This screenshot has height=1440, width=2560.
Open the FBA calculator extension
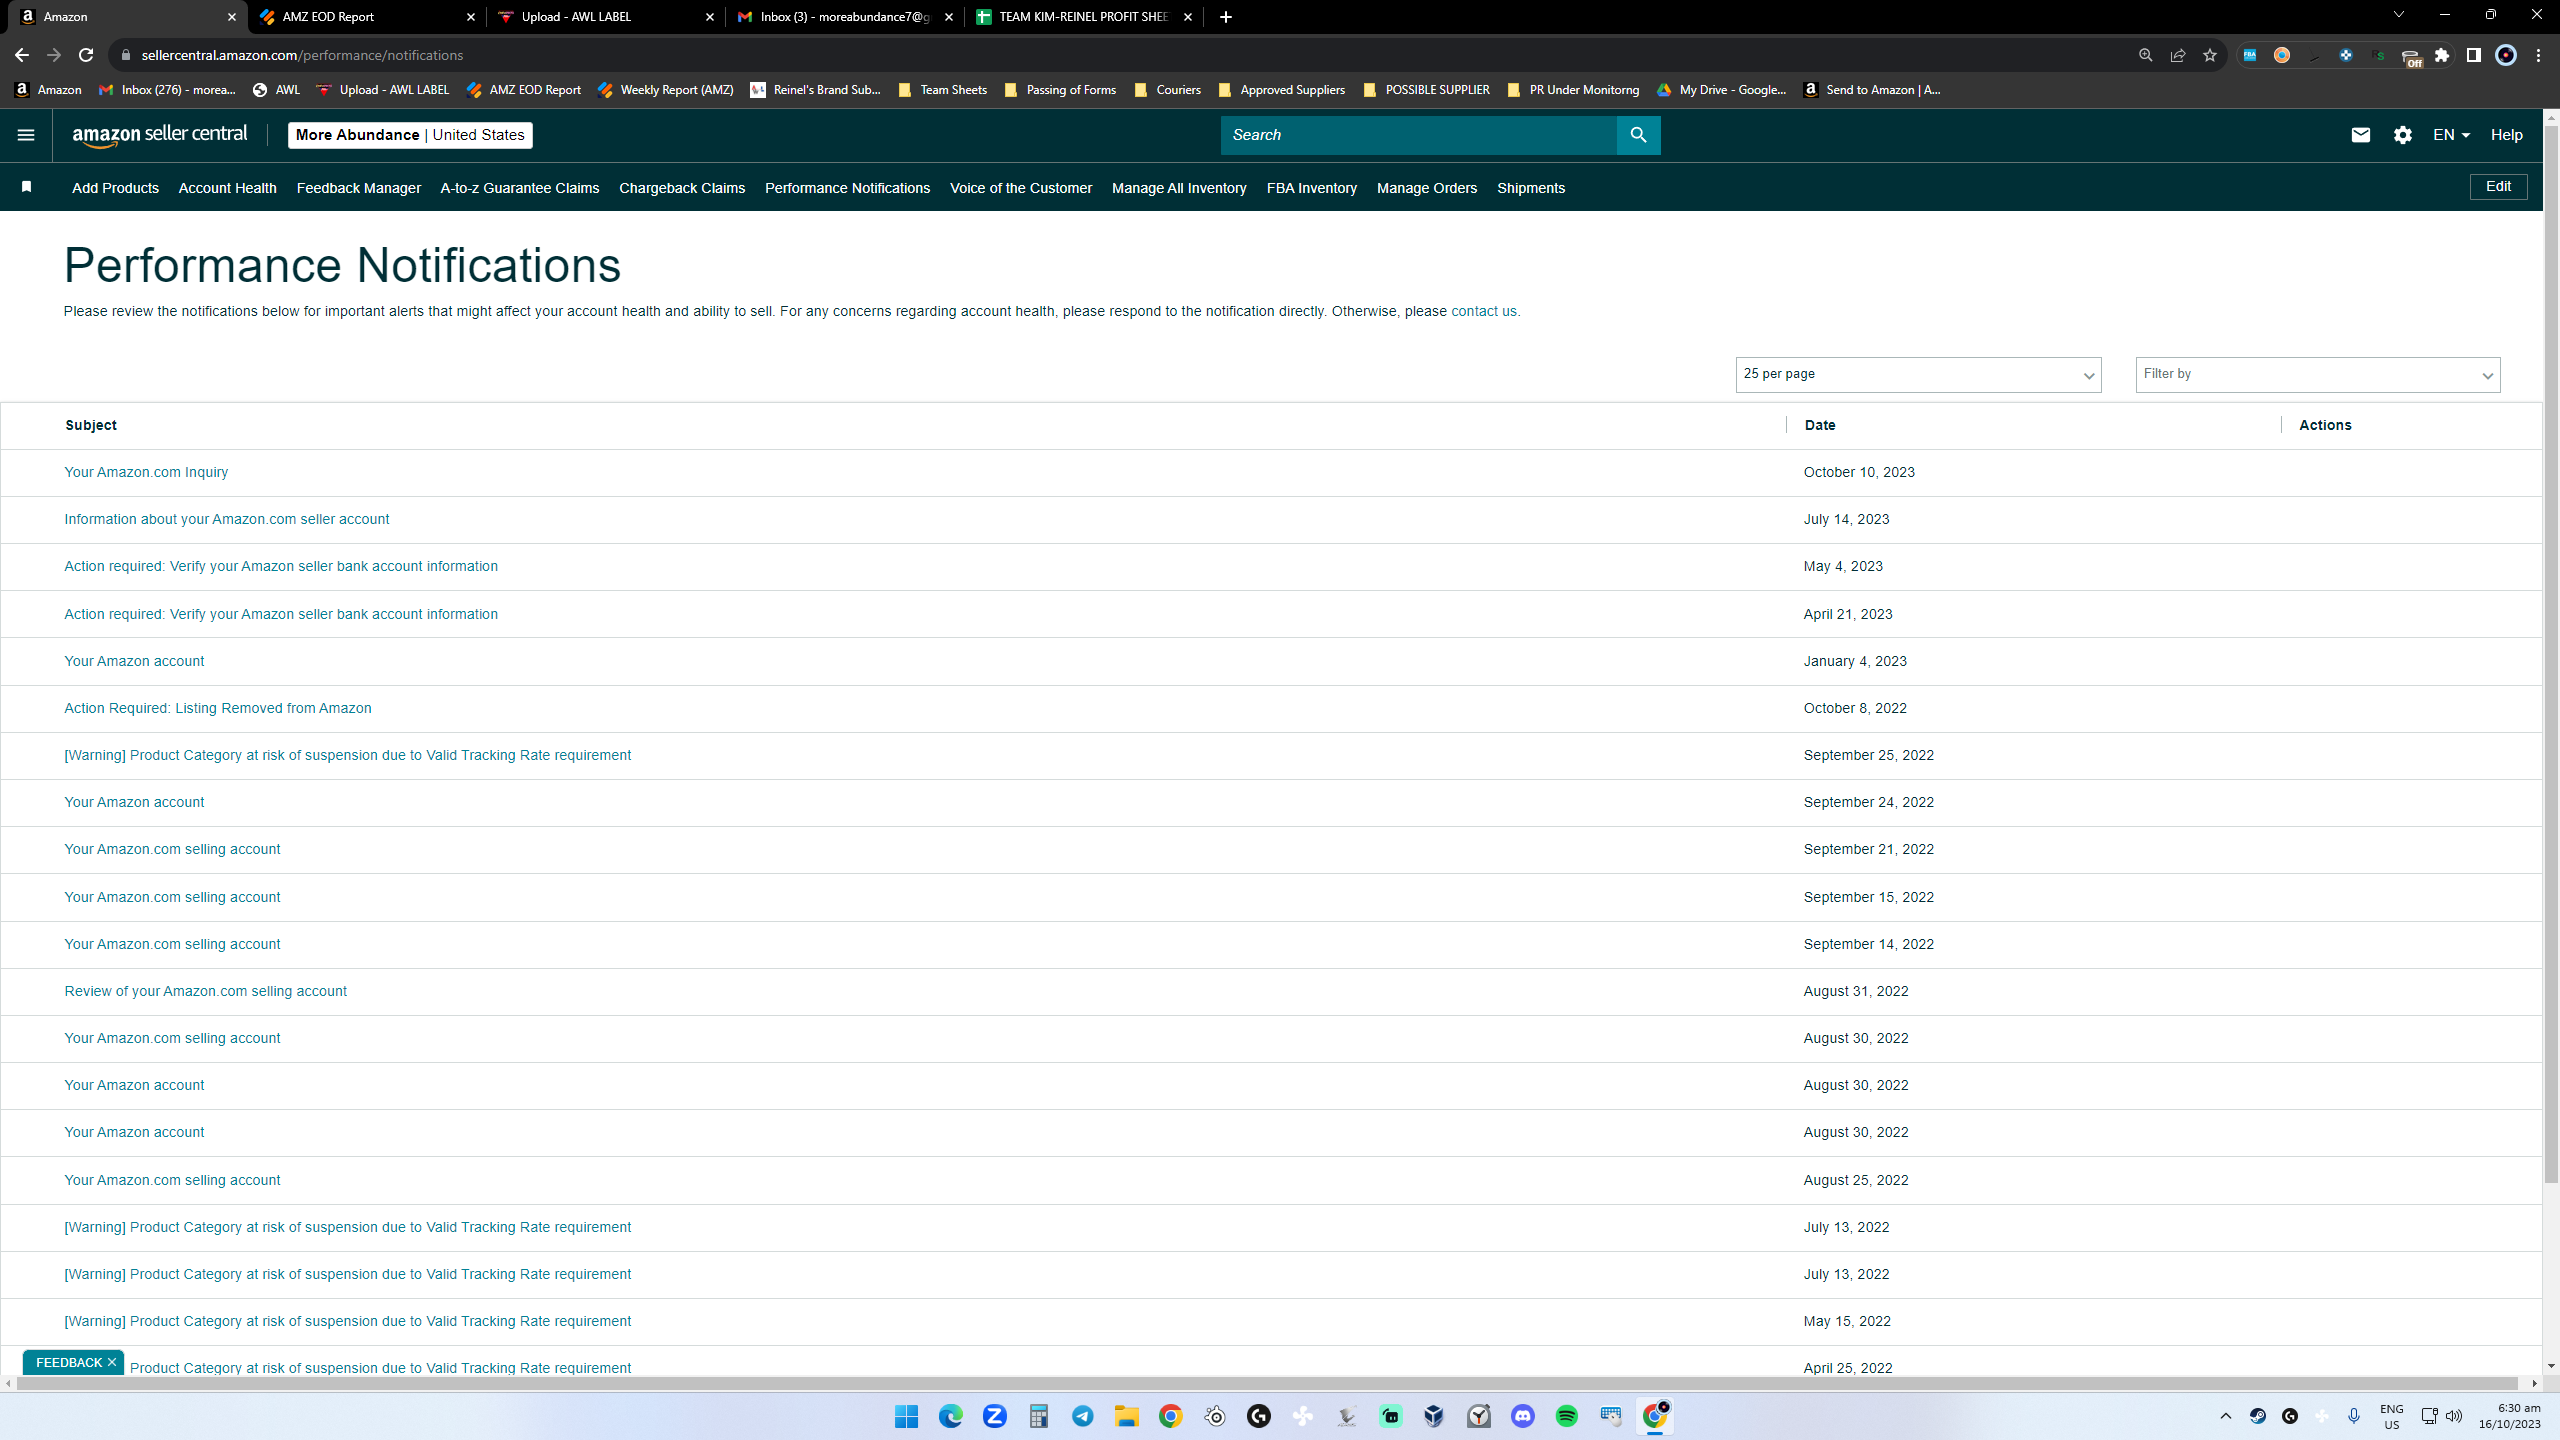[2250, 55]
